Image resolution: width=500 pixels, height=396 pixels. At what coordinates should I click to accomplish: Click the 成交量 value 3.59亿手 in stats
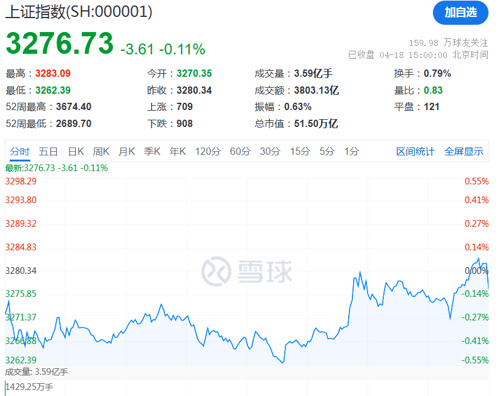313,73
